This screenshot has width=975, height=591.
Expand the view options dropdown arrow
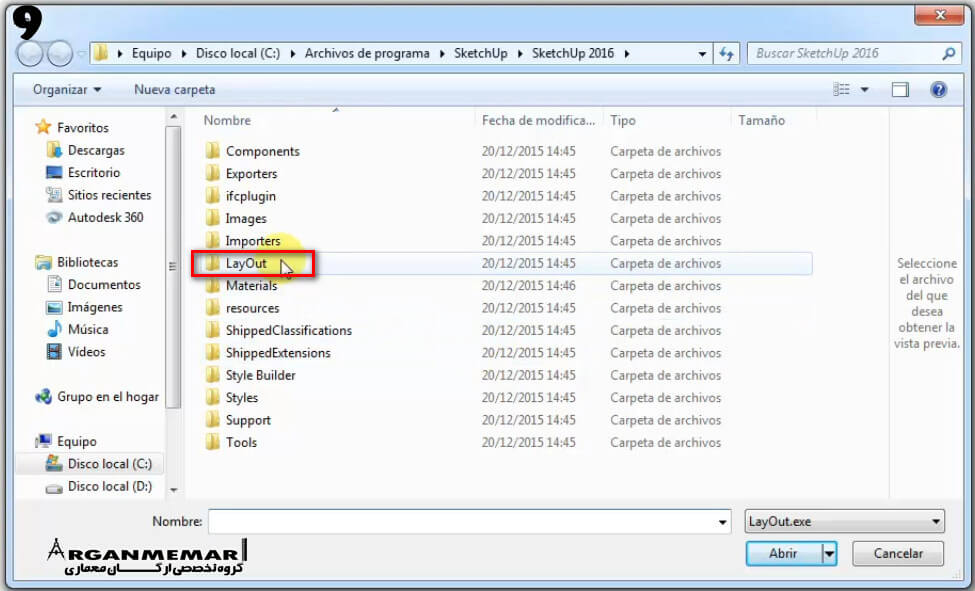point(864,90)
